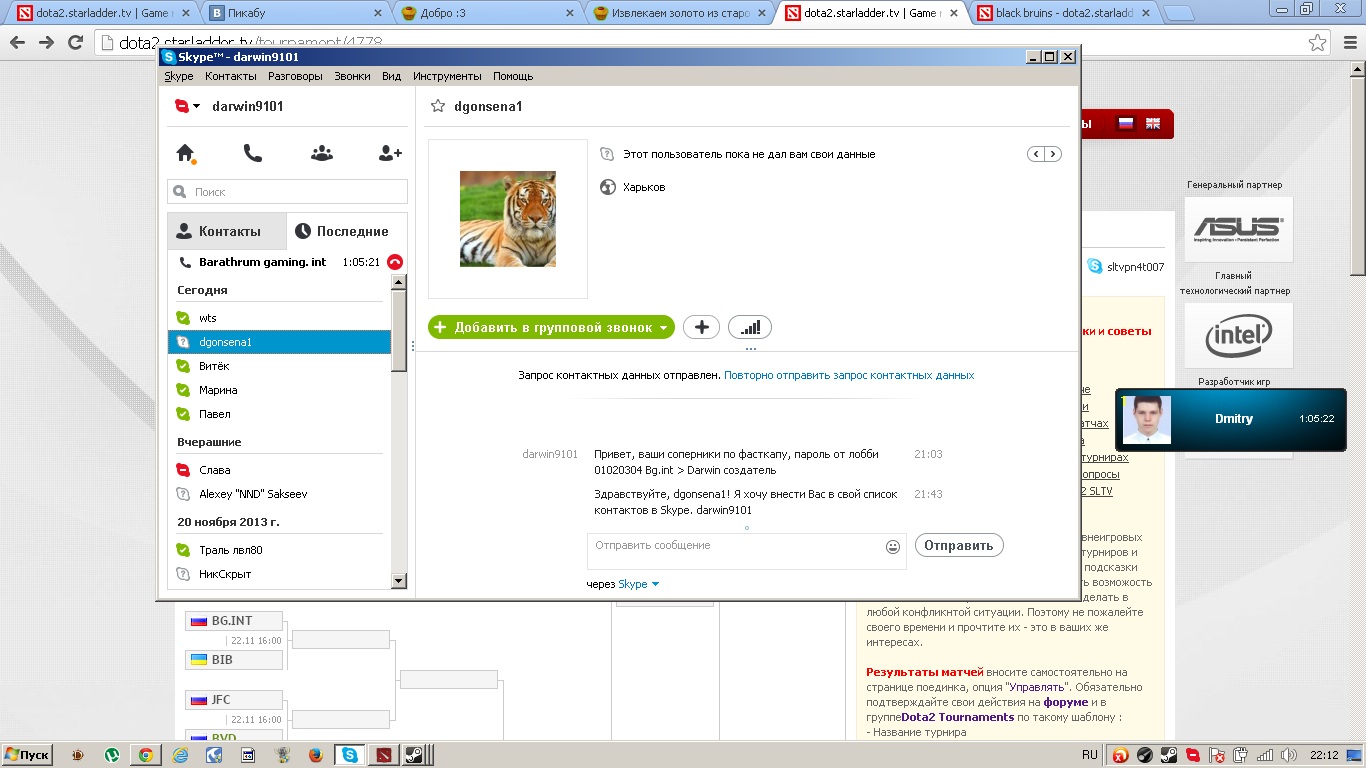The width and height of the screenshot is (1366, 768).
Task: Click browser reload icon
Action: 75,42
